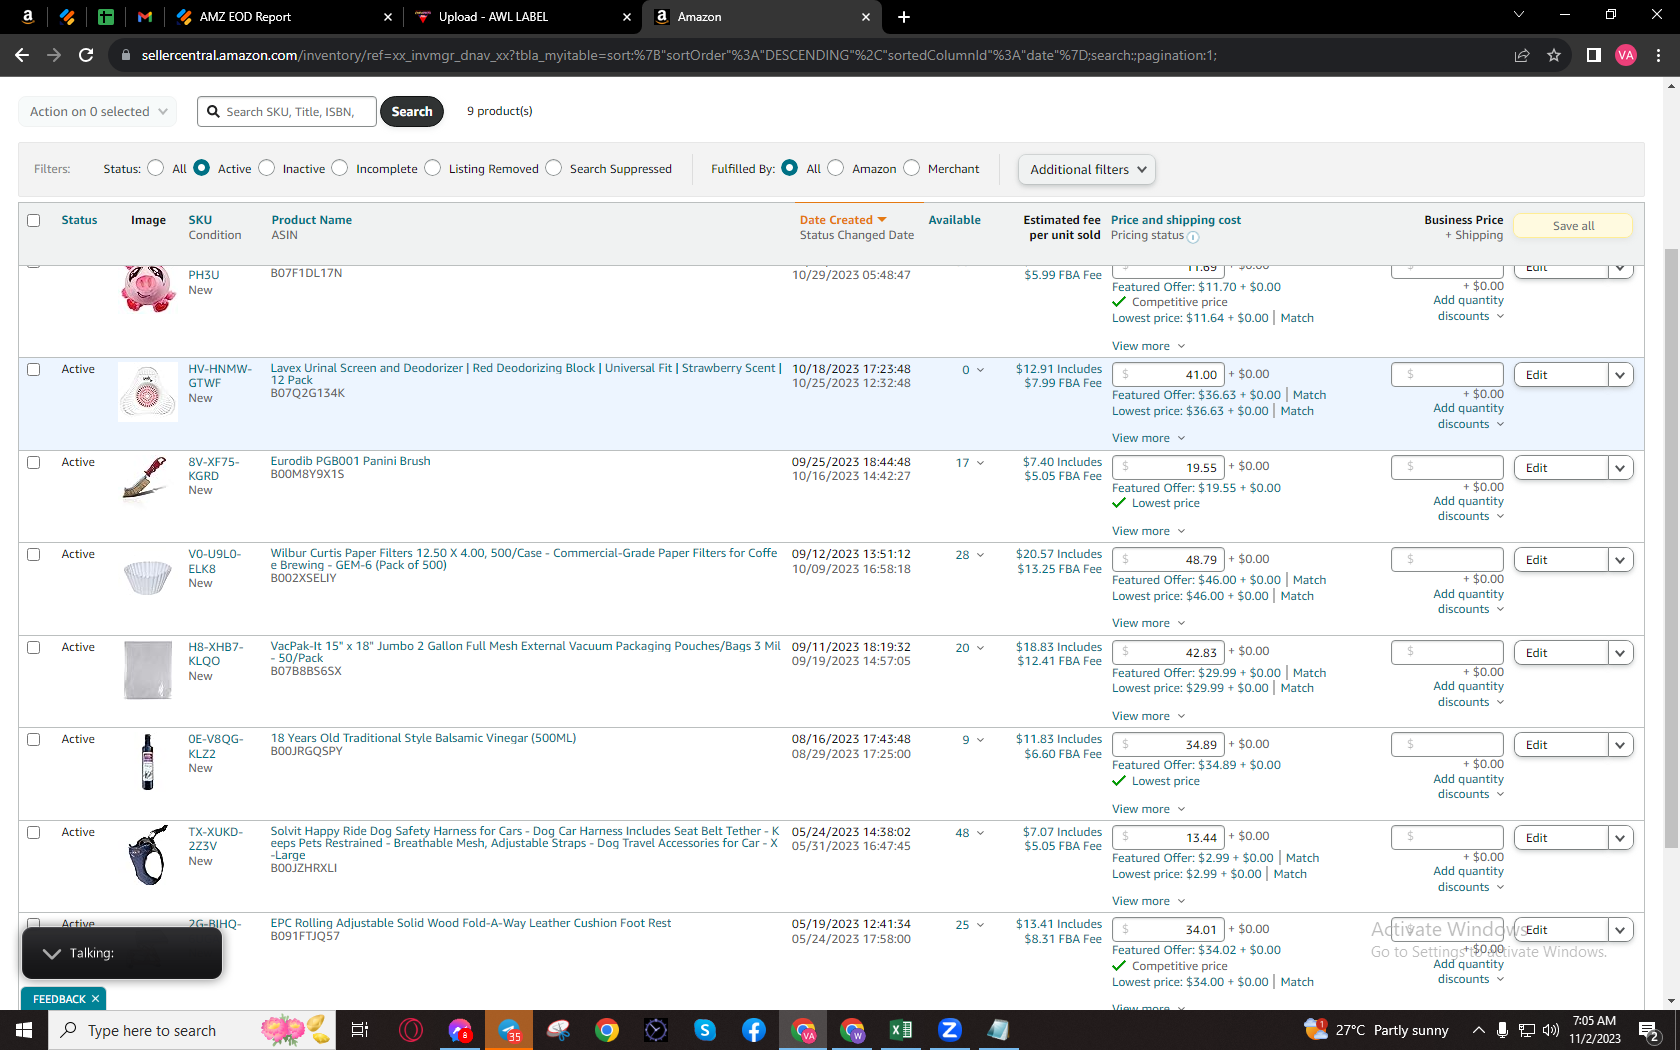This screenshot has height=1050, width=1680.
Task: Sort by the Available column header
Action: [954, 220]
